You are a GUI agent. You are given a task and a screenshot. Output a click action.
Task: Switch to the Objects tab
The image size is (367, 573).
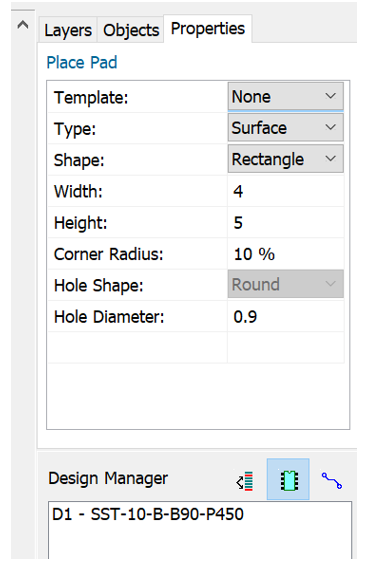click(131, 30)
